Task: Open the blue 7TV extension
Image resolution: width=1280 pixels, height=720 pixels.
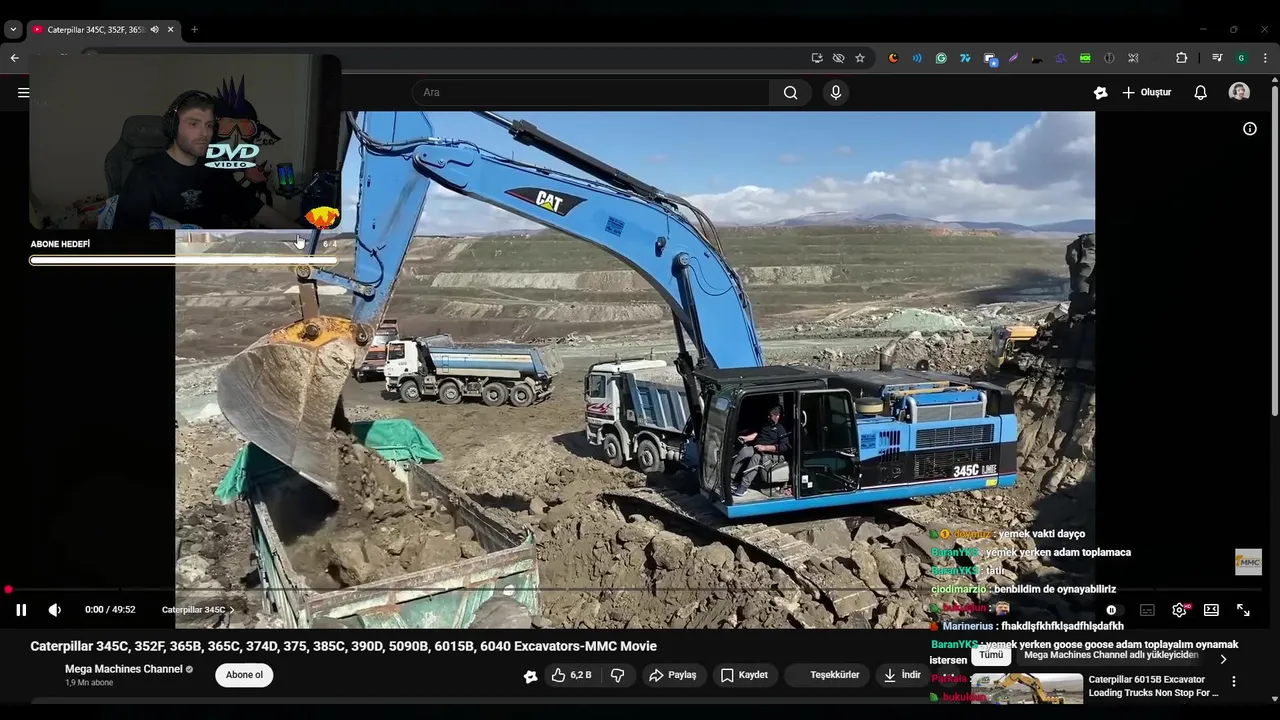Action: point(965,58)
